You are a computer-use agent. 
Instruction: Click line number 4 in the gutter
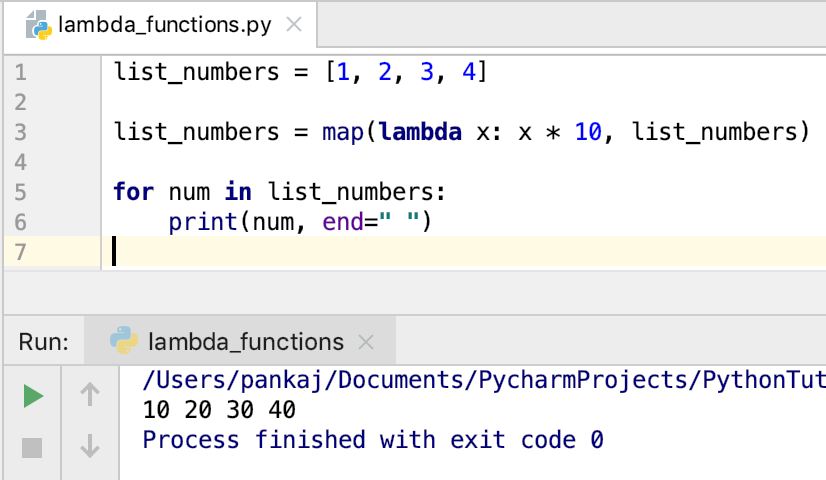tap(21, 162)
